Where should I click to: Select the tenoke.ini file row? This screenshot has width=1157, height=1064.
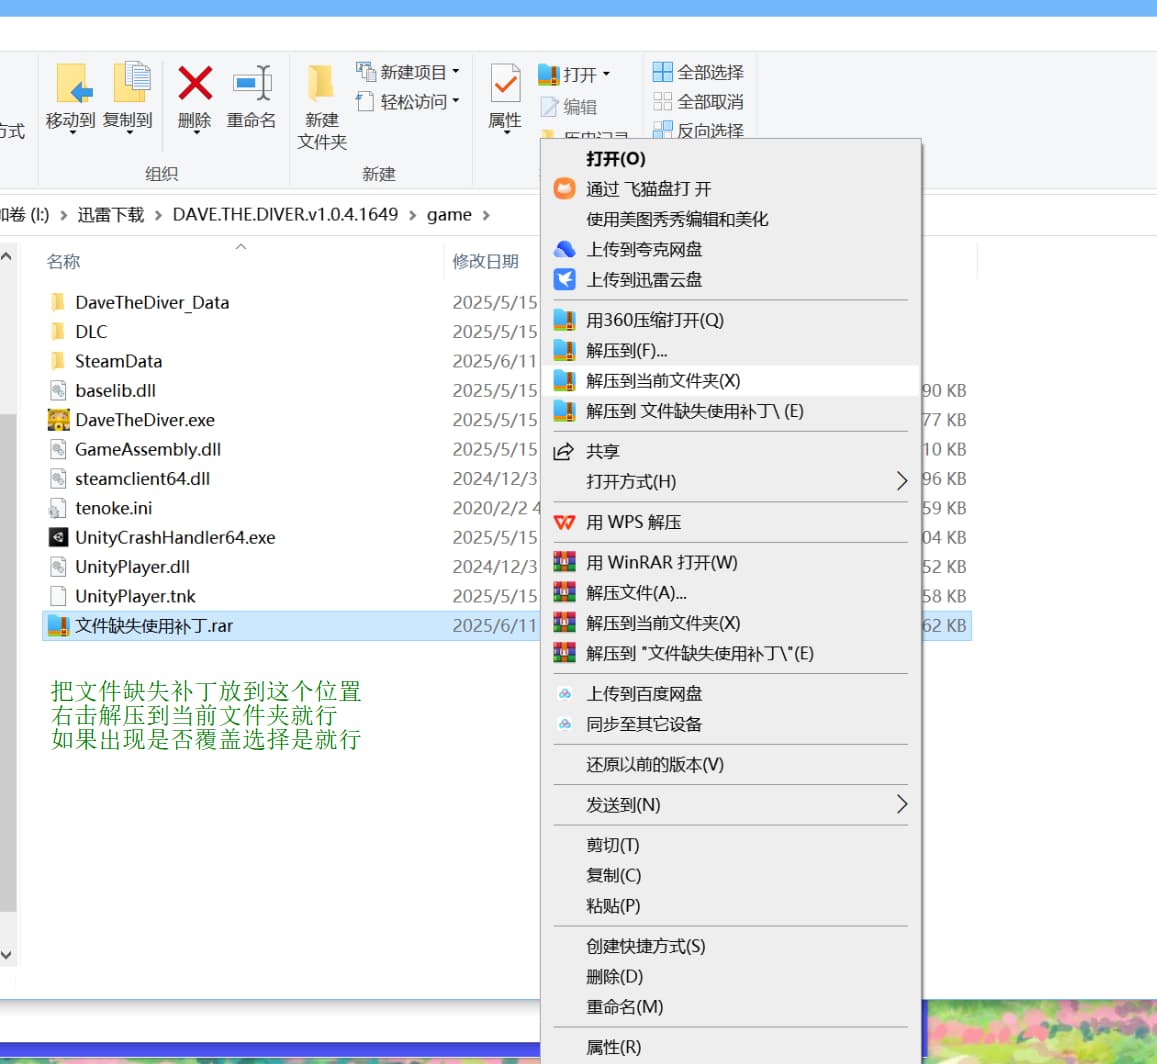point(291,508)
